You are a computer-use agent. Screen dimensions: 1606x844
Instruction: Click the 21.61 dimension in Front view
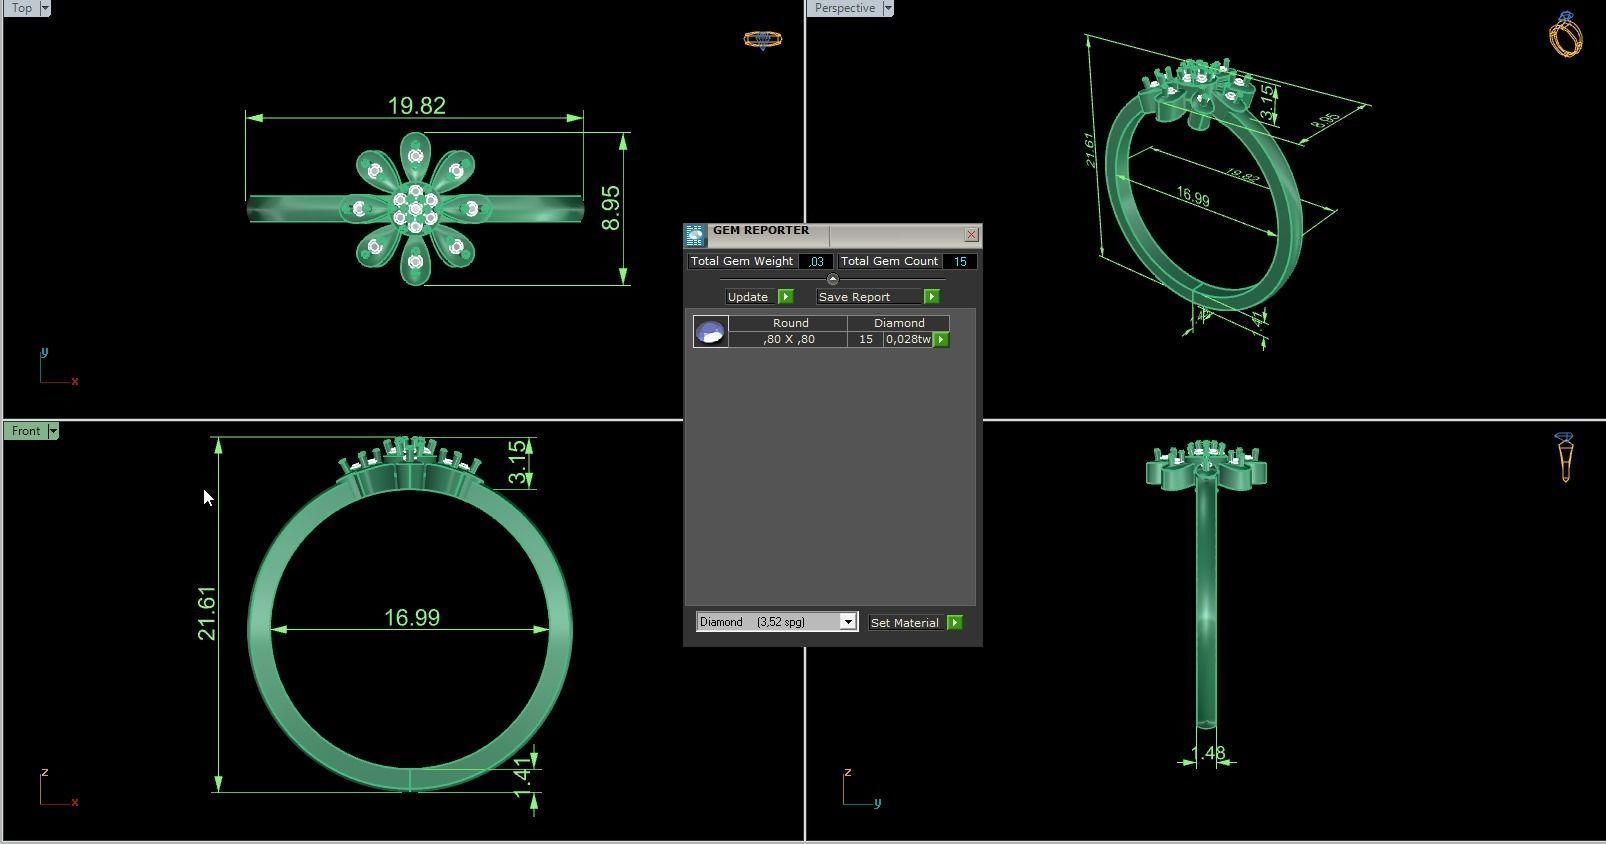click(x=206, y=613)
